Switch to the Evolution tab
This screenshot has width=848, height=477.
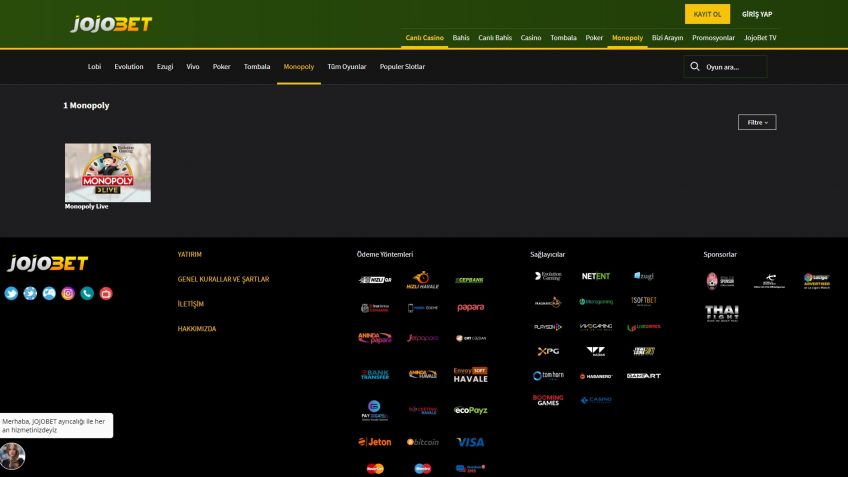(x=129, y=67)
